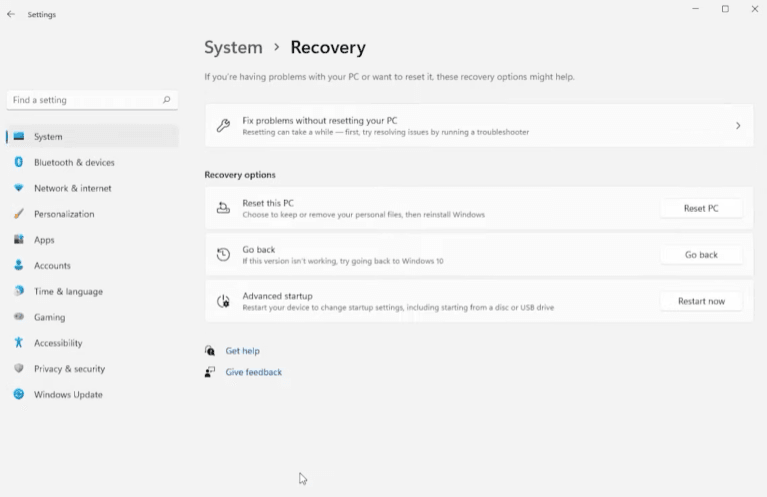Click the Give feedback person icon
767x497 pixels.
[x=210, y=372]
